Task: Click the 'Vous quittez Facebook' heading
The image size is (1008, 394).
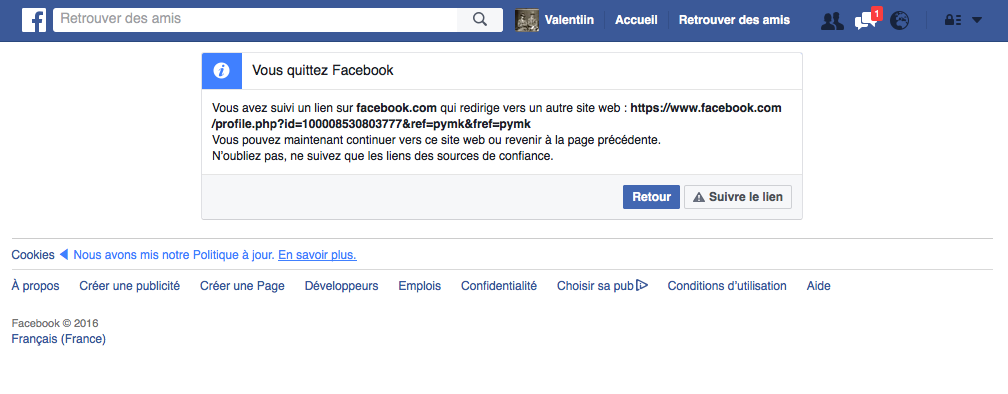Action: pos(323,71)
